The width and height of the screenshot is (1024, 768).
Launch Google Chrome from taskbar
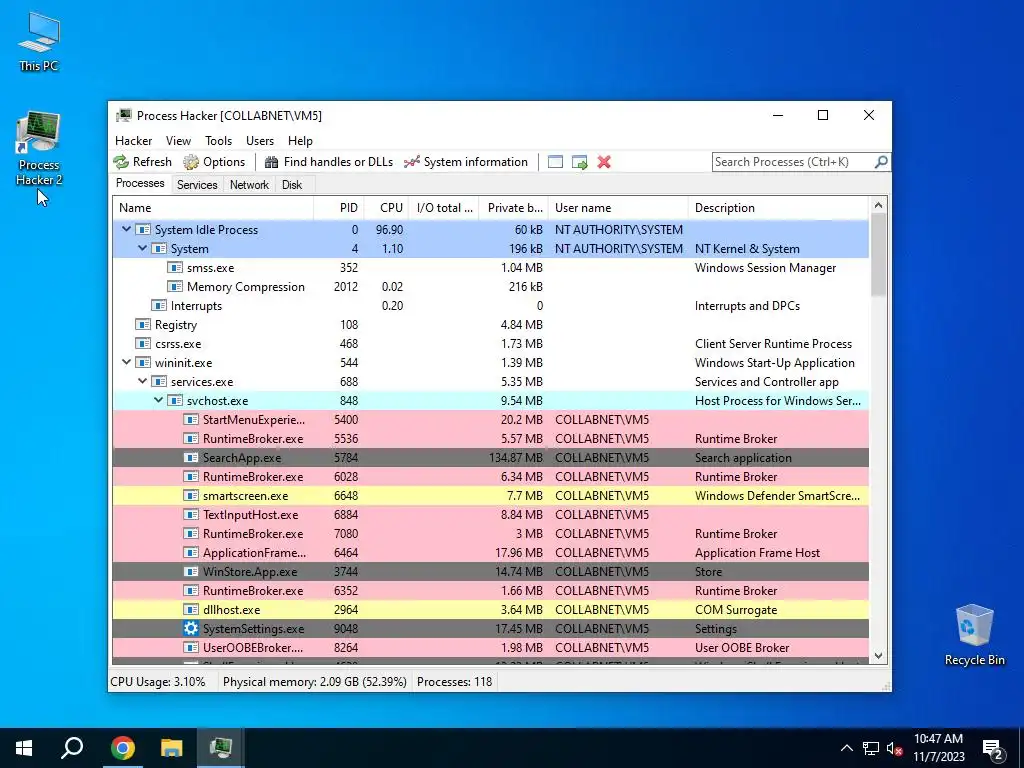click(x=122, y=748)
